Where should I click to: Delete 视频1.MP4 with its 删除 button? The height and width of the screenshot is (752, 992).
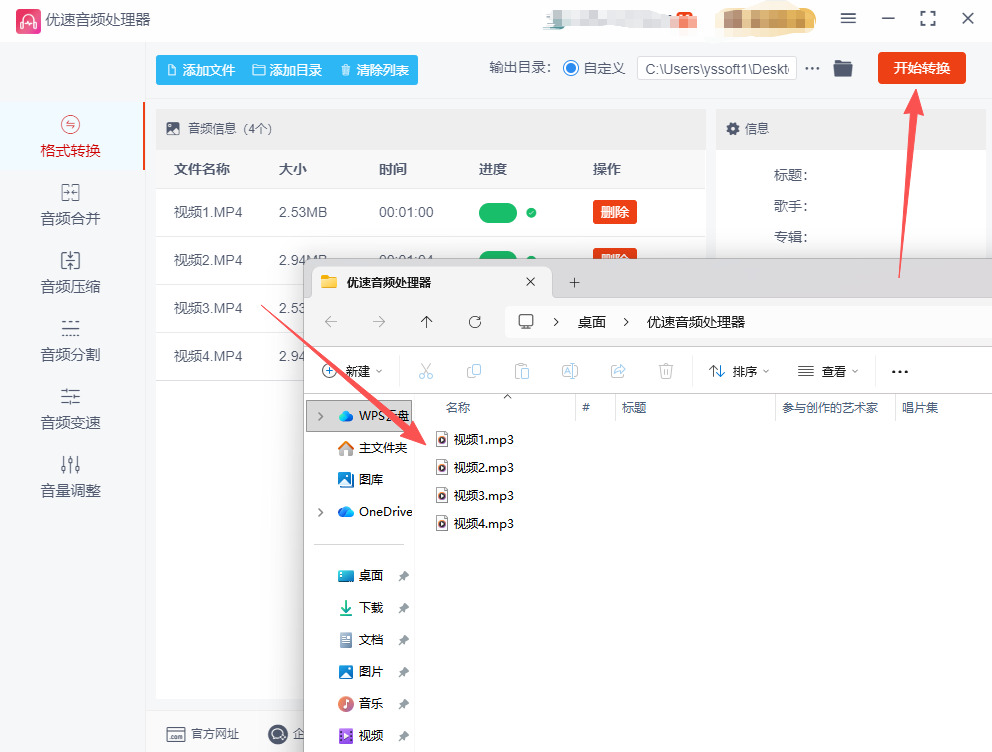(614, 212)
